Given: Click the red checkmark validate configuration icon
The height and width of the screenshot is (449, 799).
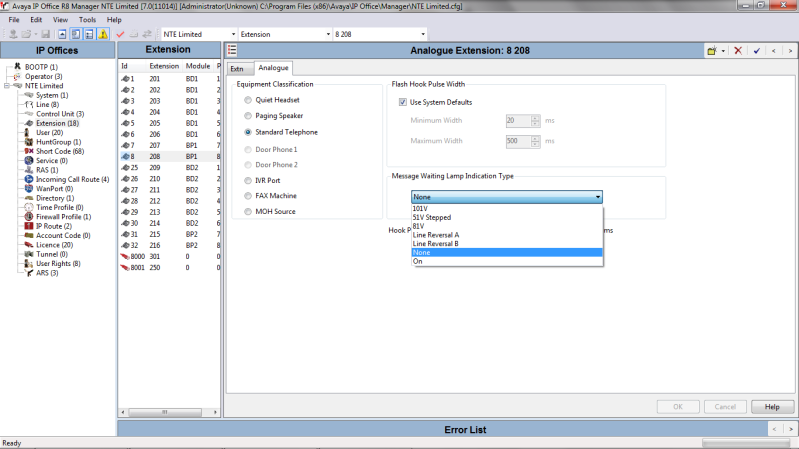Looking at the screenshot, I should pyautogui.click(x=120, y=34).
